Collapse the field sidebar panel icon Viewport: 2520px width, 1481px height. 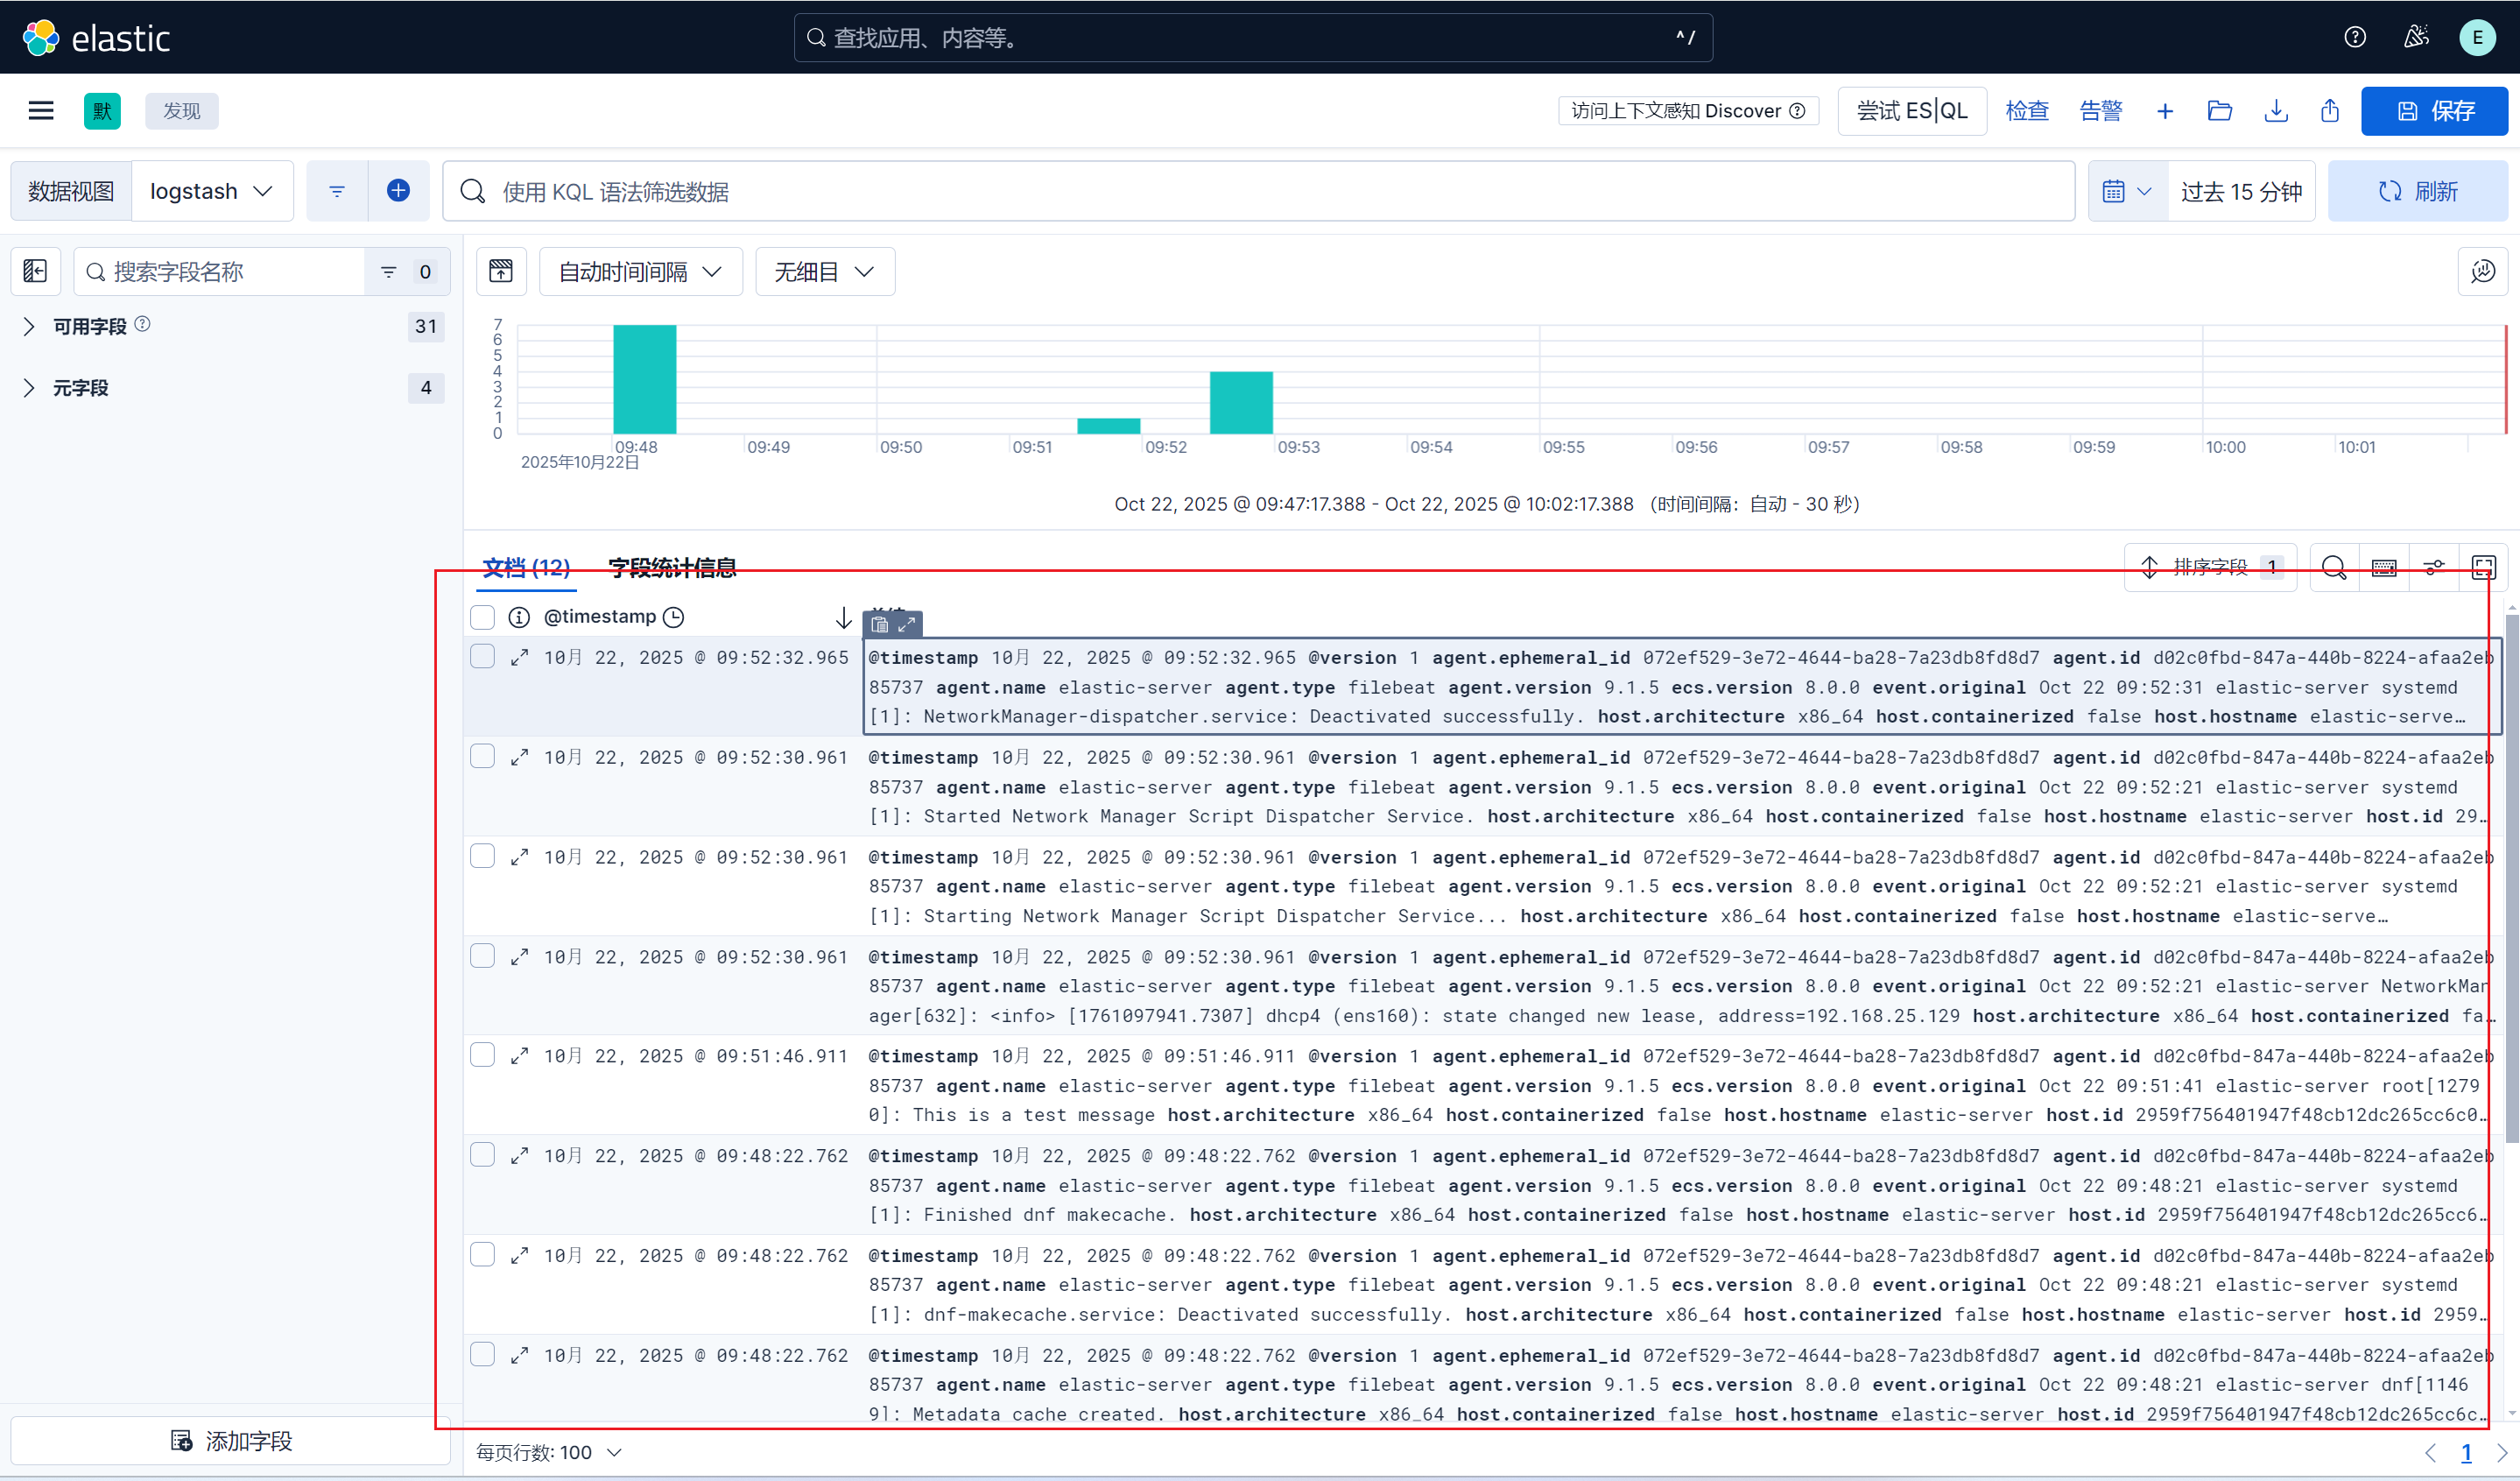click(36, 271)
